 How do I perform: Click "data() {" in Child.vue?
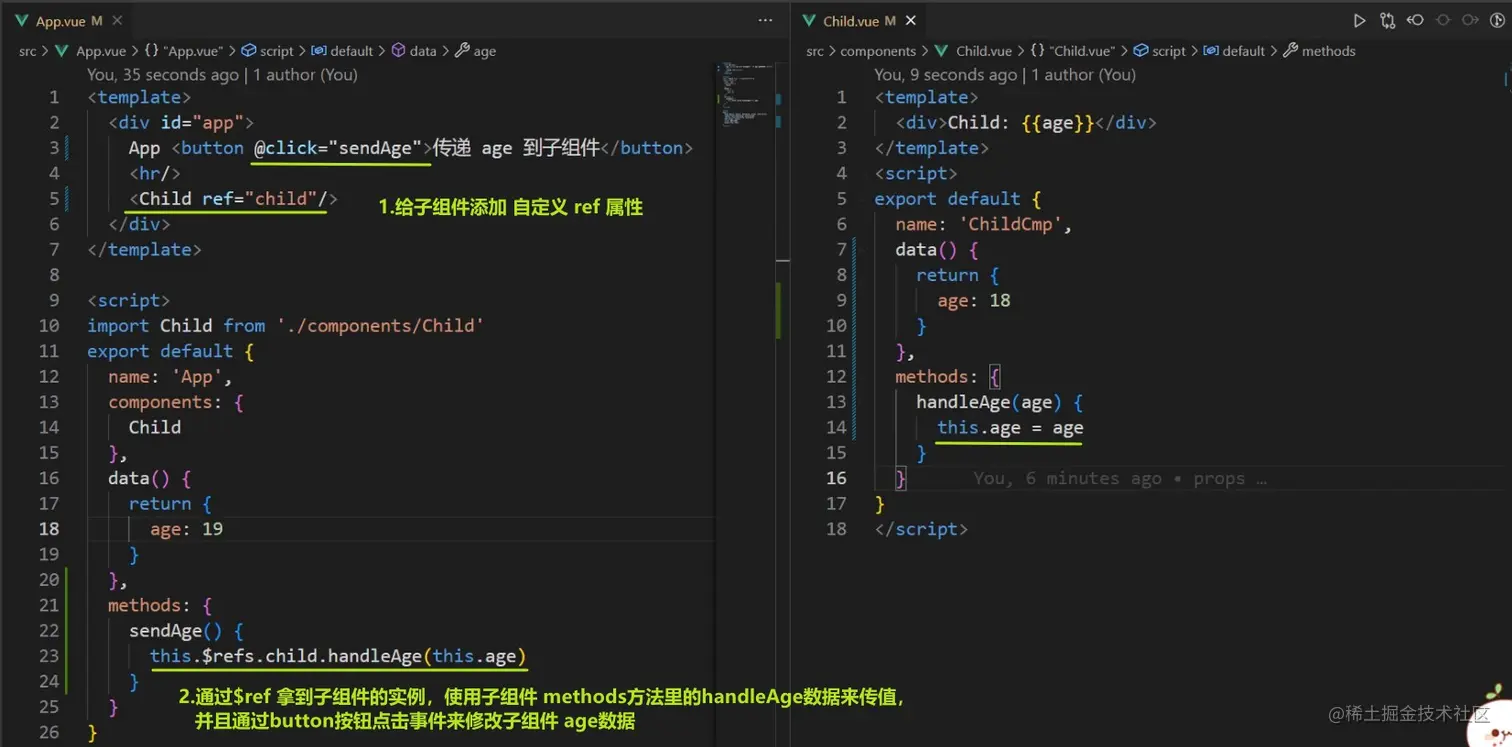[x=937, y=249]
